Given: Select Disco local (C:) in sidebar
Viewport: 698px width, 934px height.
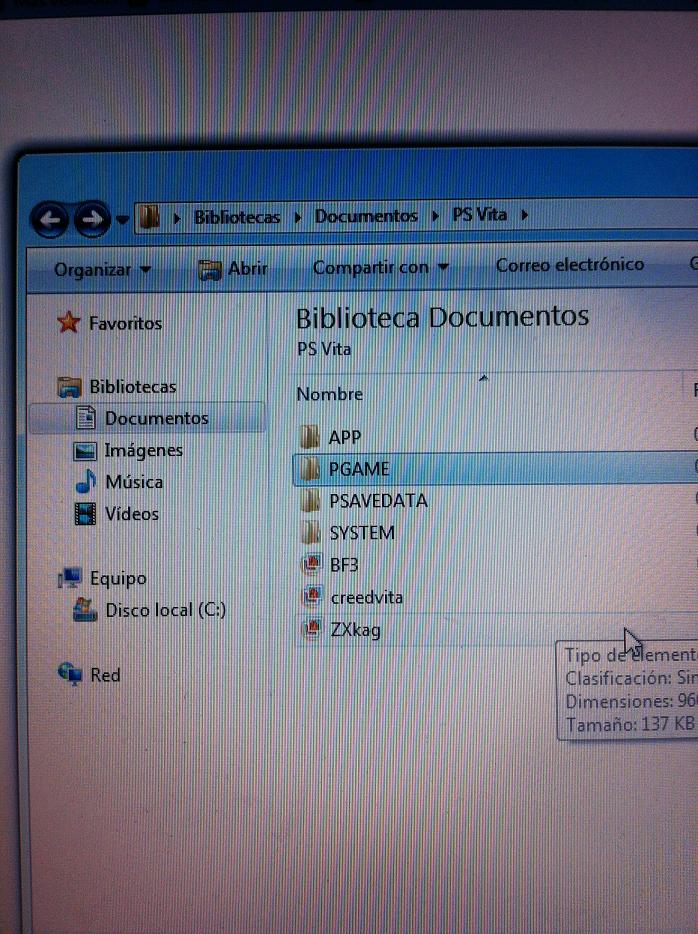Looking at the screenshot, I should [166, 610].
